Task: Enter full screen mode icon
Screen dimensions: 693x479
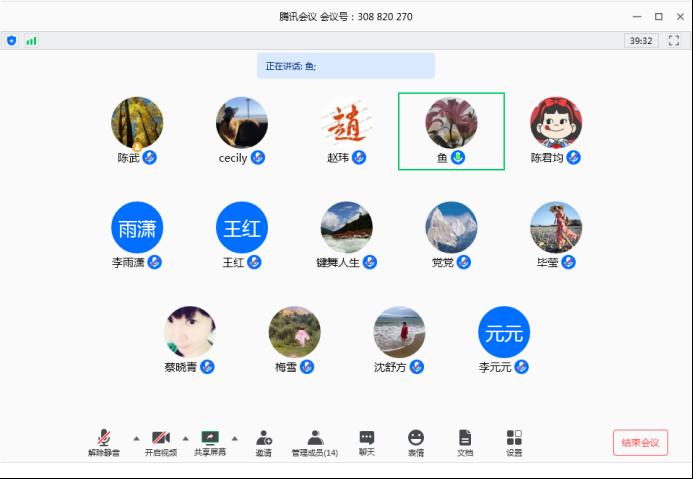Action: click(674, 41)
